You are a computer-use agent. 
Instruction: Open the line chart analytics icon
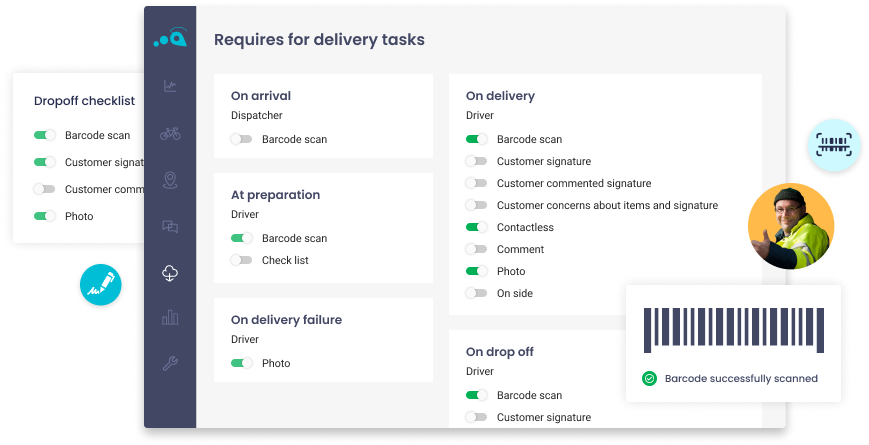click(170, 86)
